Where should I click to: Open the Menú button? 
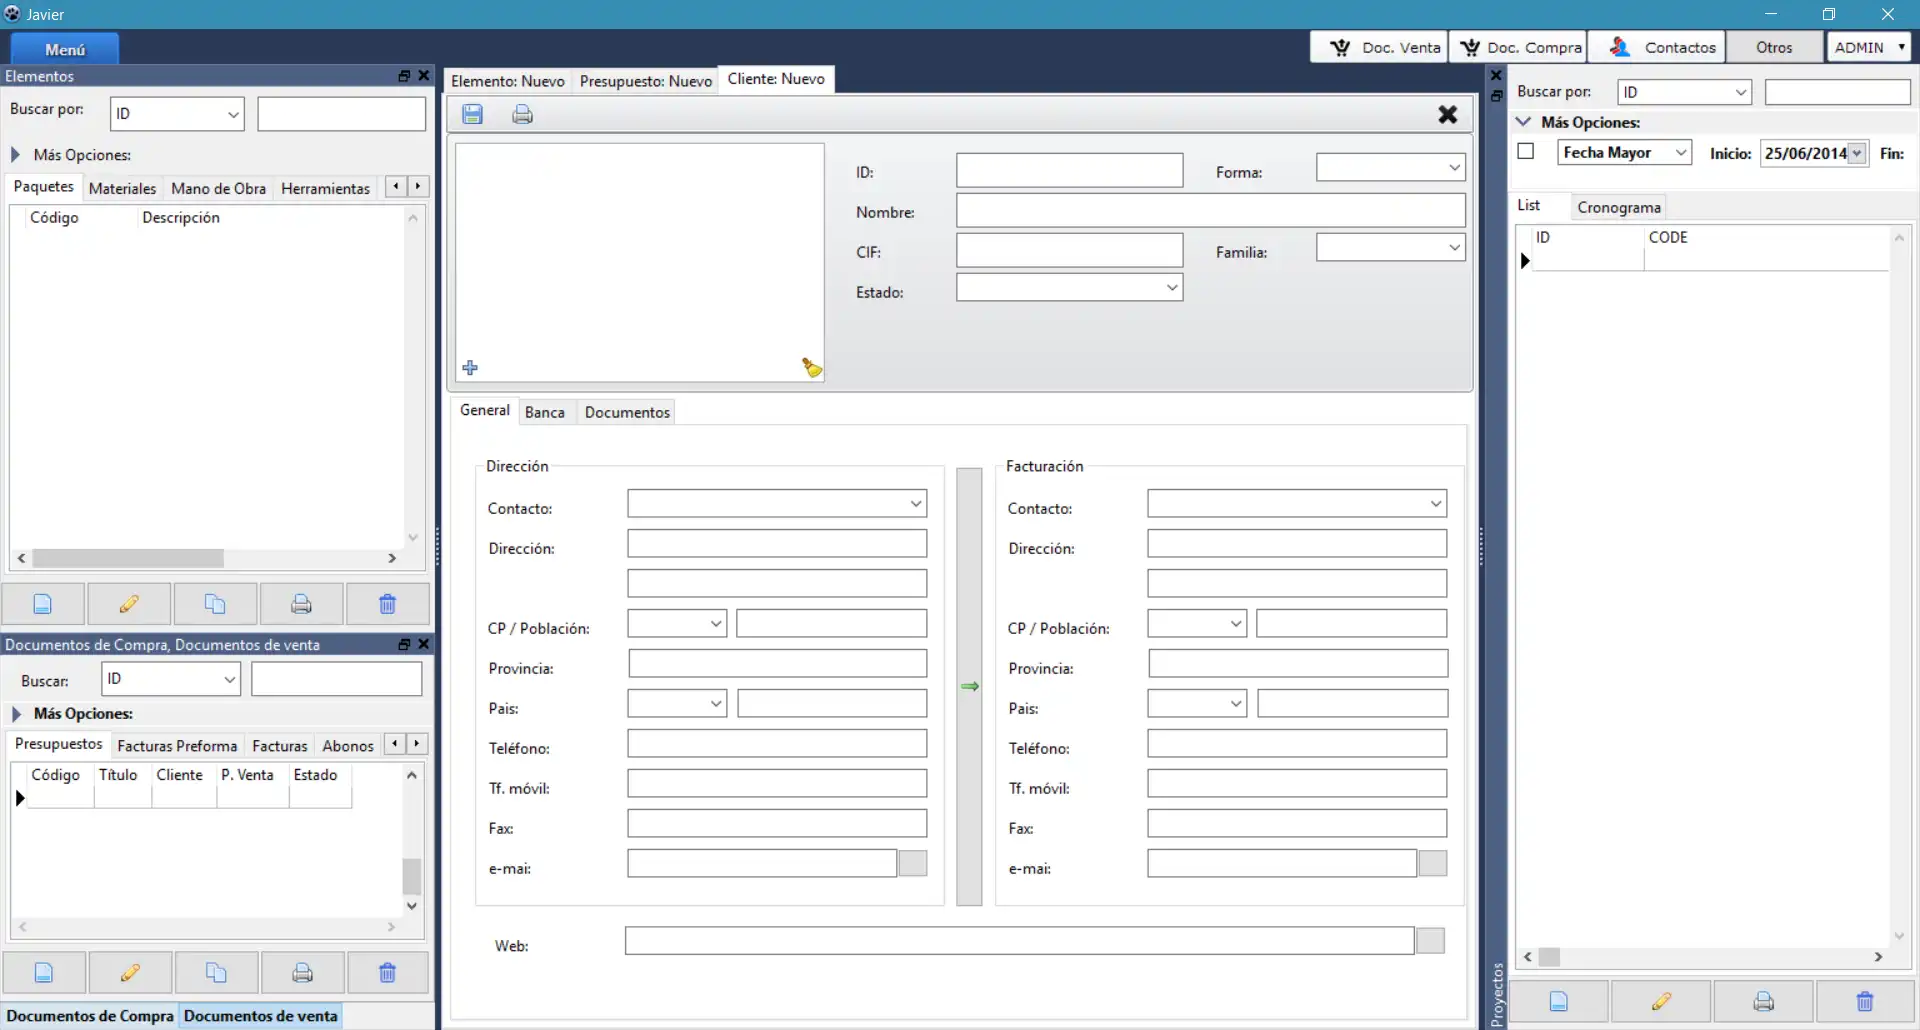[x=65, y=49]
